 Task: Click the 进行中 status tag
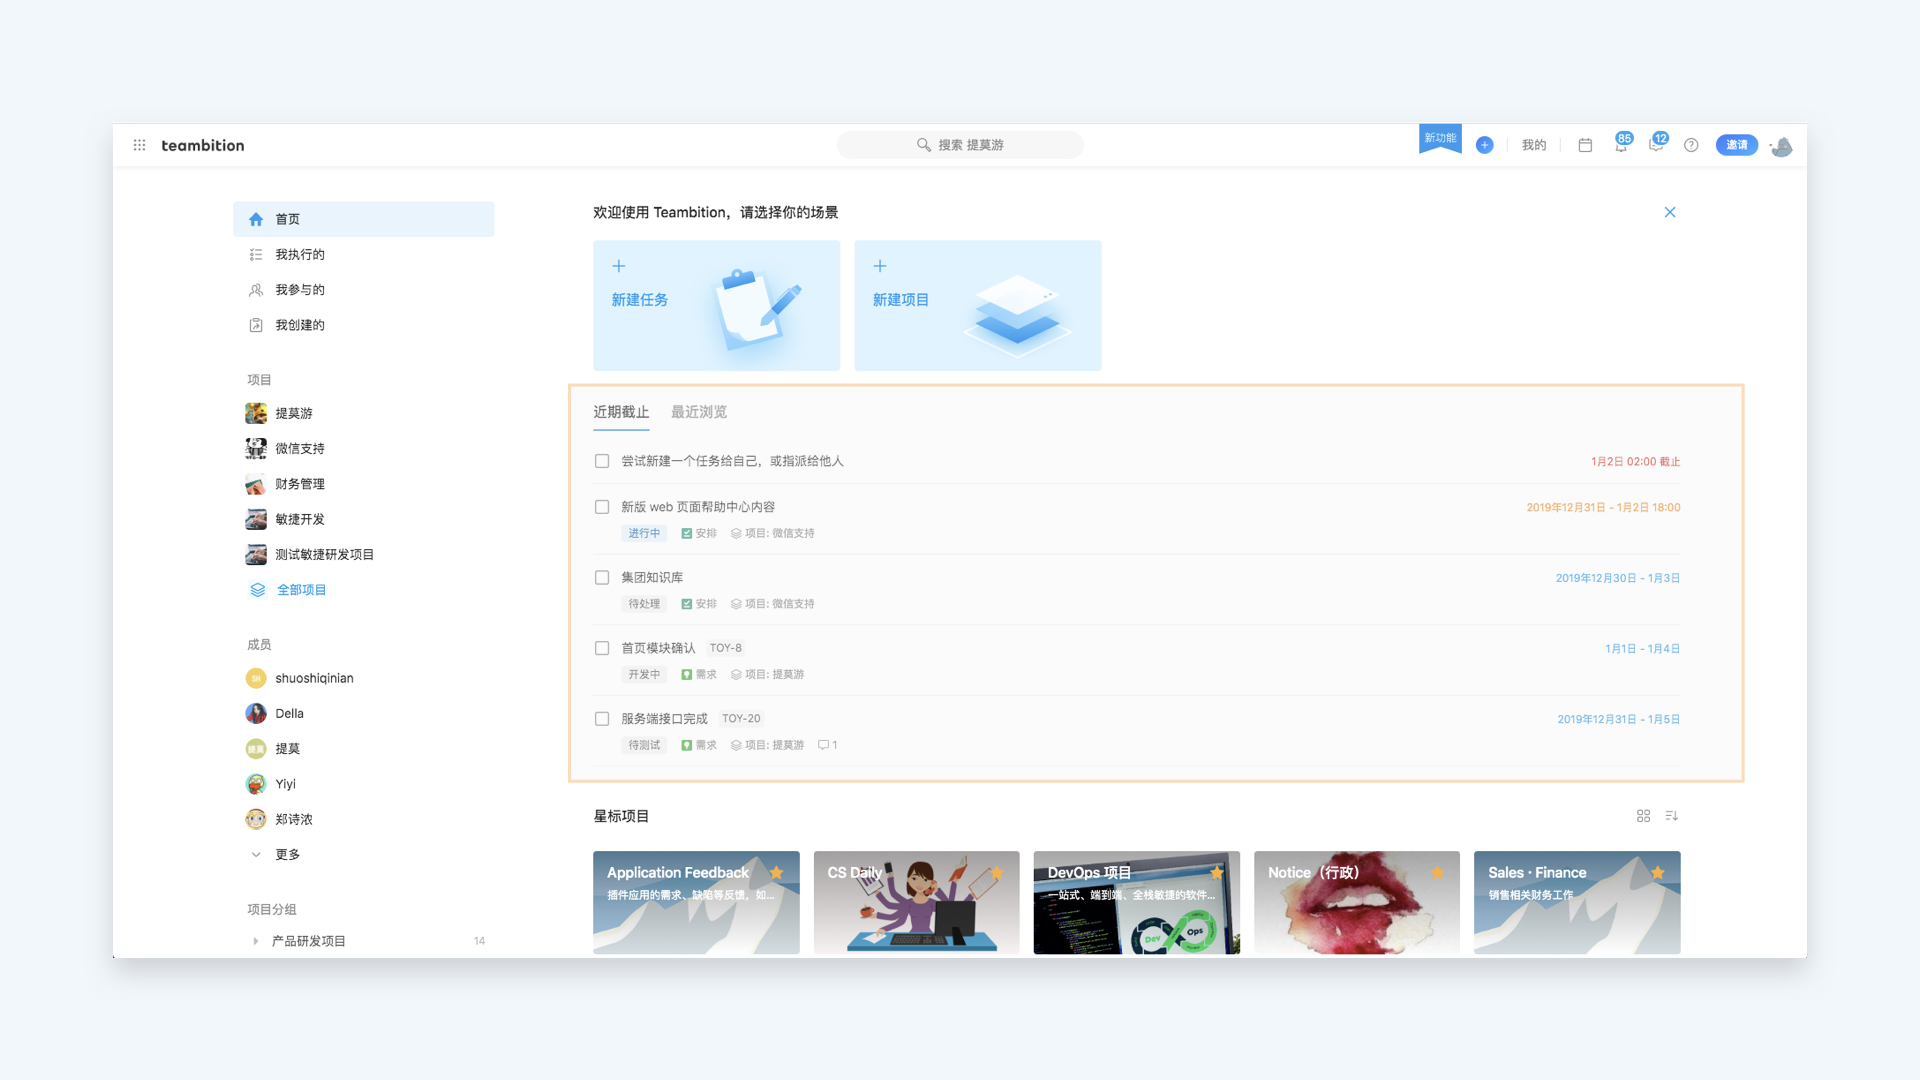pos(644,533)
